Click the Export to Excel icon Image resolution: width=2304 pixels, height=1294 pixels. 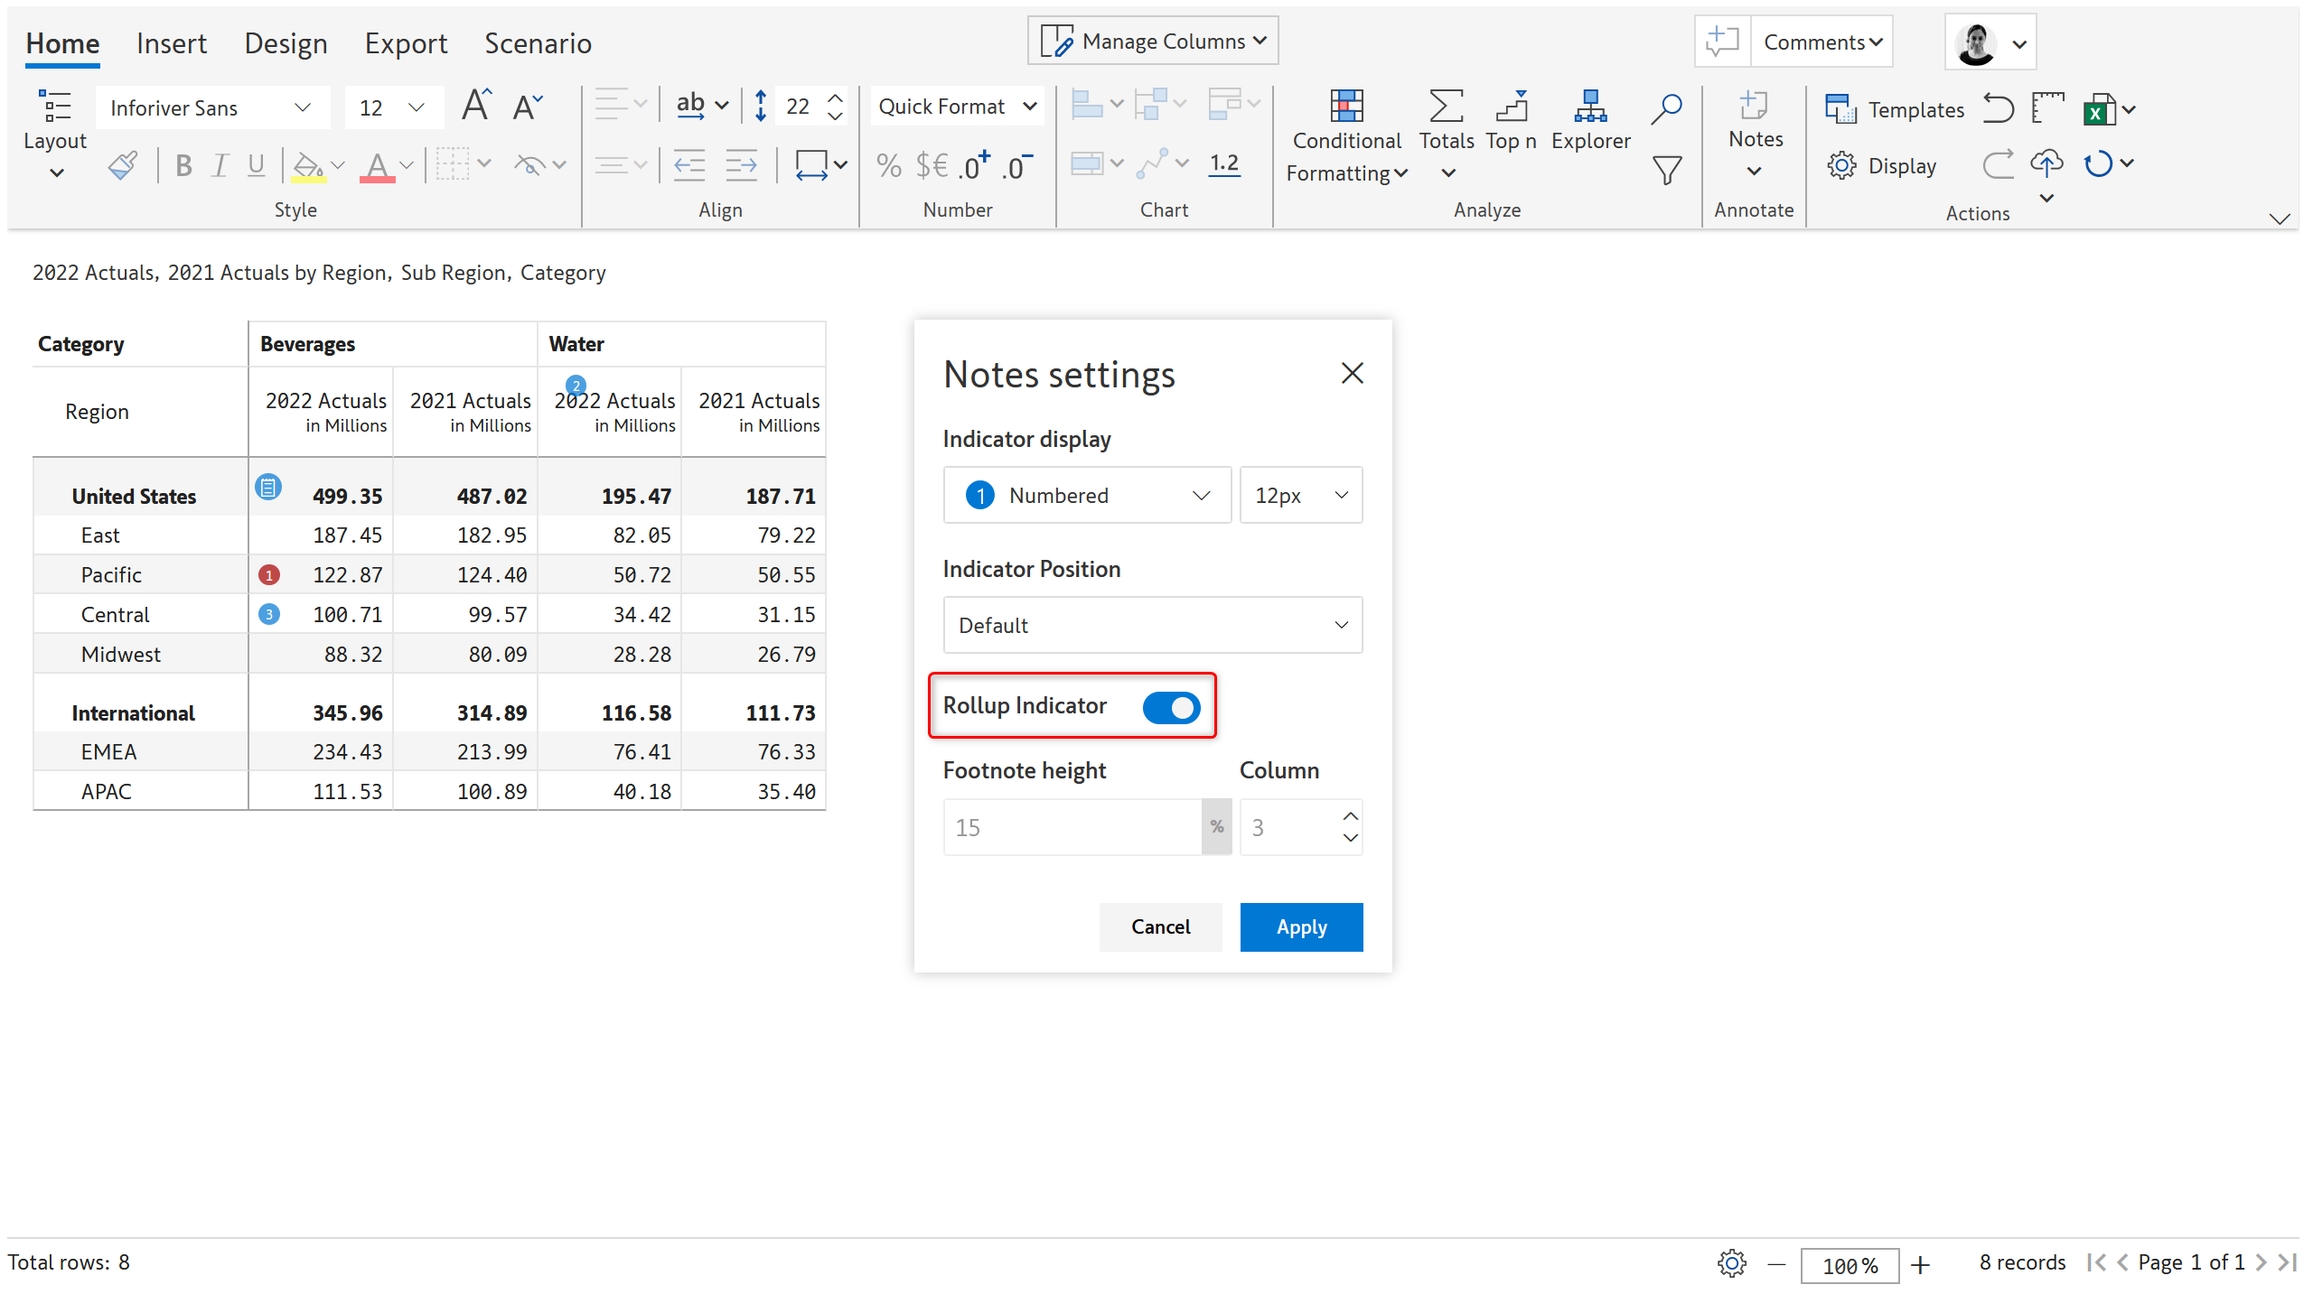pos(2098,109)
